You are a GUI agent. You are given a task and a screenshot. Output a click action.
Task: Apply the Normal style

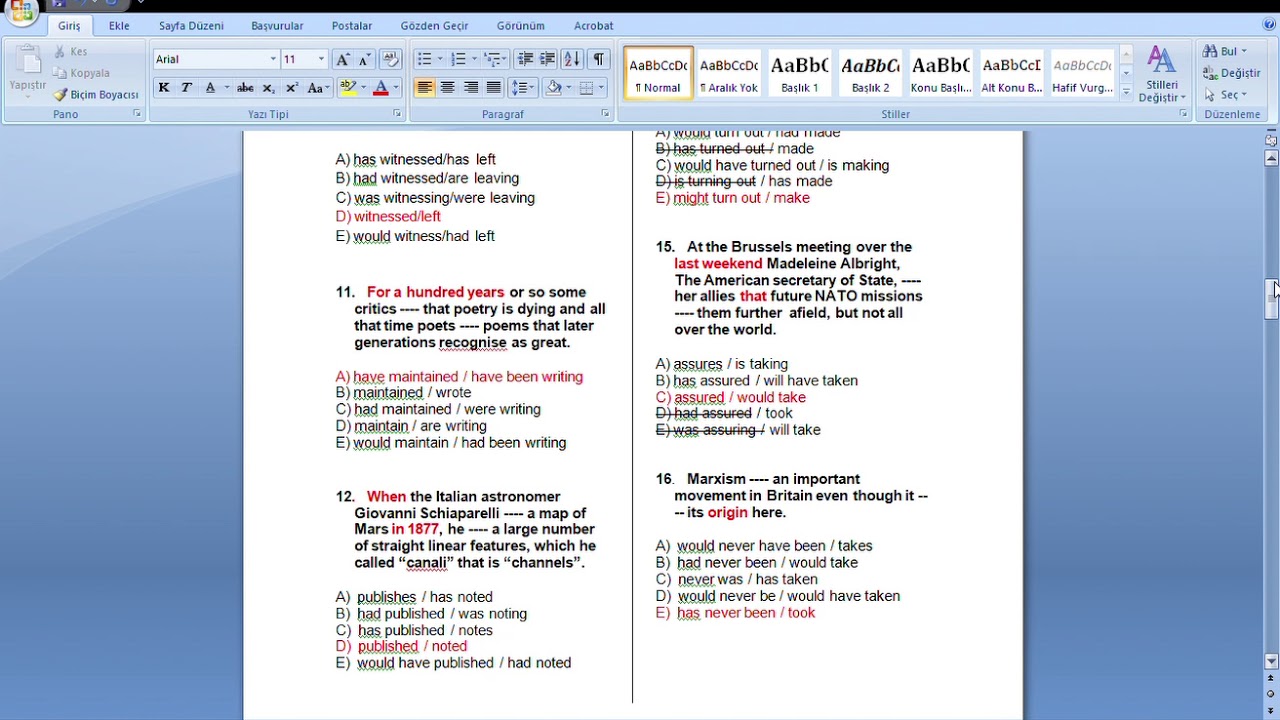(x=658, y=73)
